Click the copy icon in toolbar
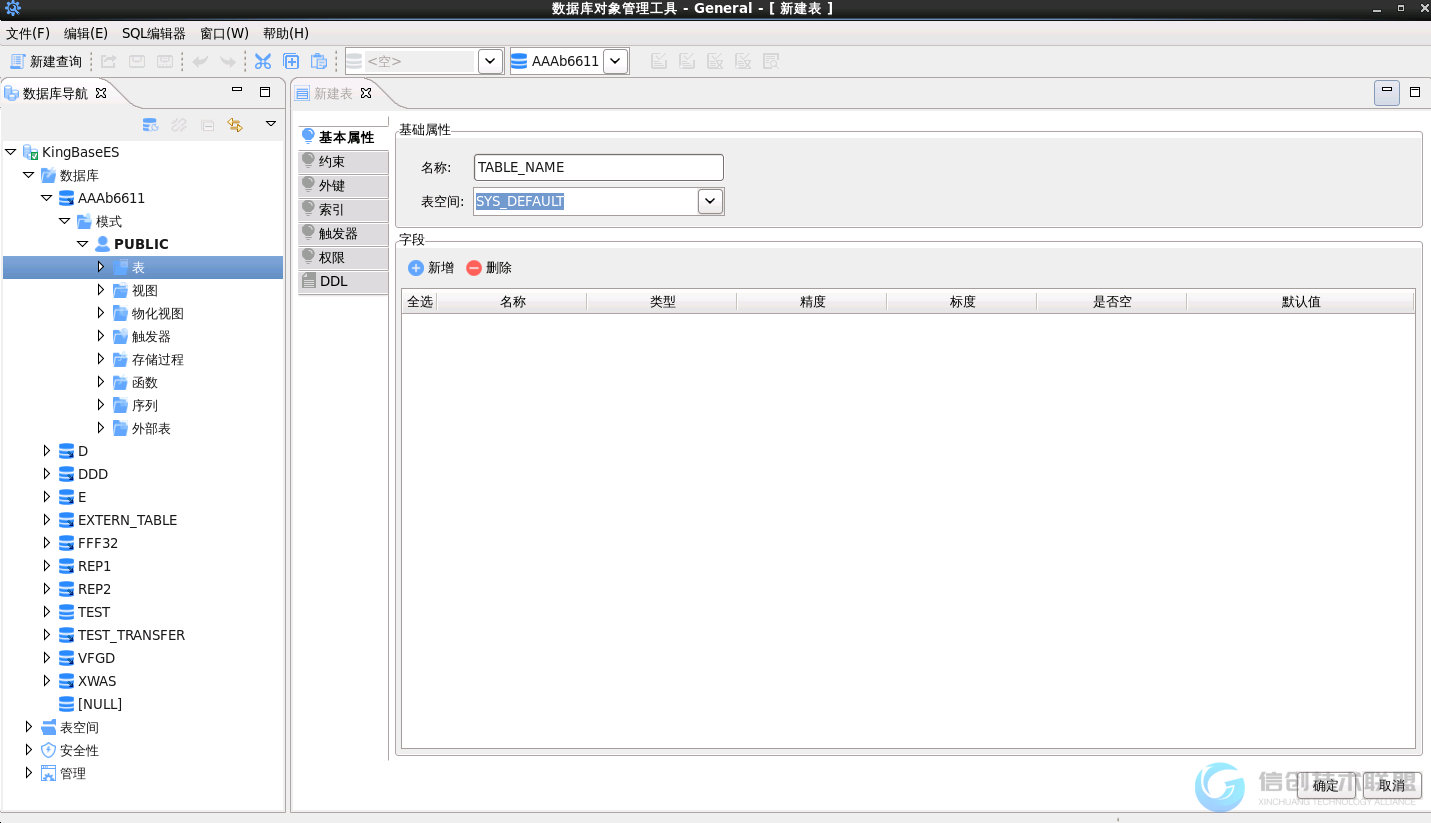The width and height of the screenshot is (1431, 823). (291, 61)
